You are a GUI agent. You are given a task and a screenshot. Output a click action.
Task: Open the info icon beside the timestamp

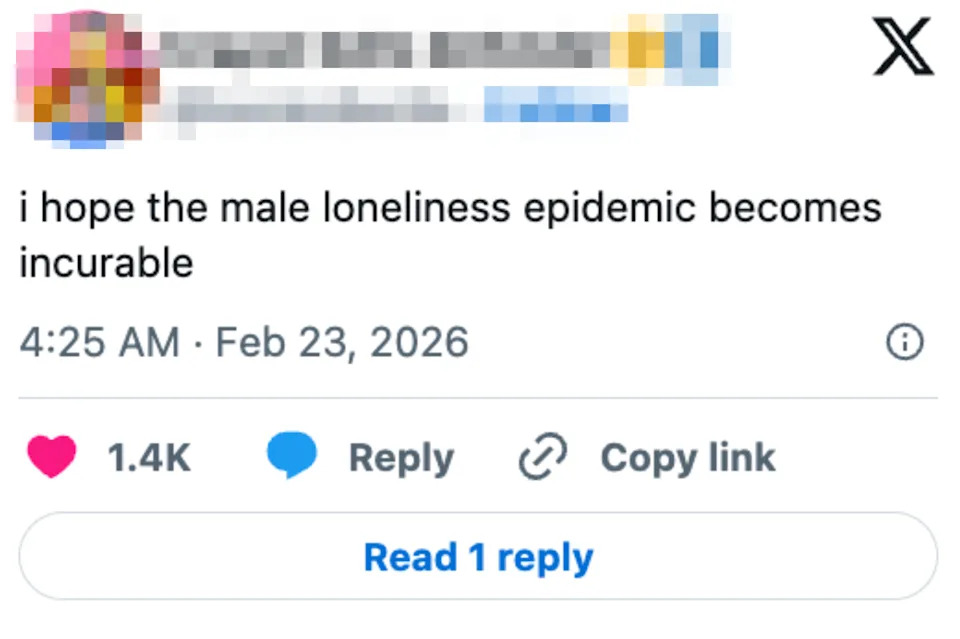click(904, 341)
